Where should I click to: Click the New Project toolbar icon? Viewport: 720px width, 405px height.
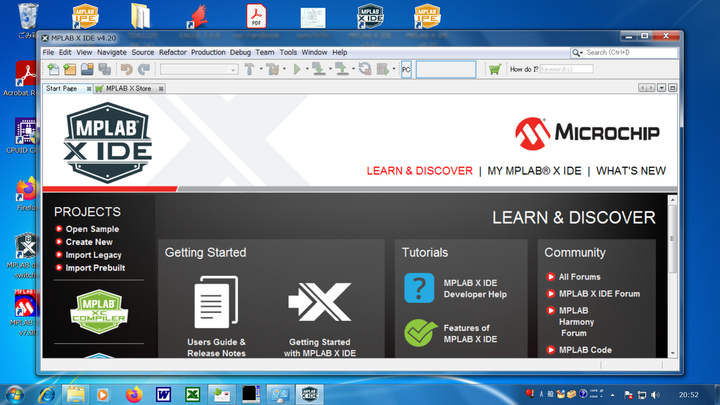click(69, 69)
